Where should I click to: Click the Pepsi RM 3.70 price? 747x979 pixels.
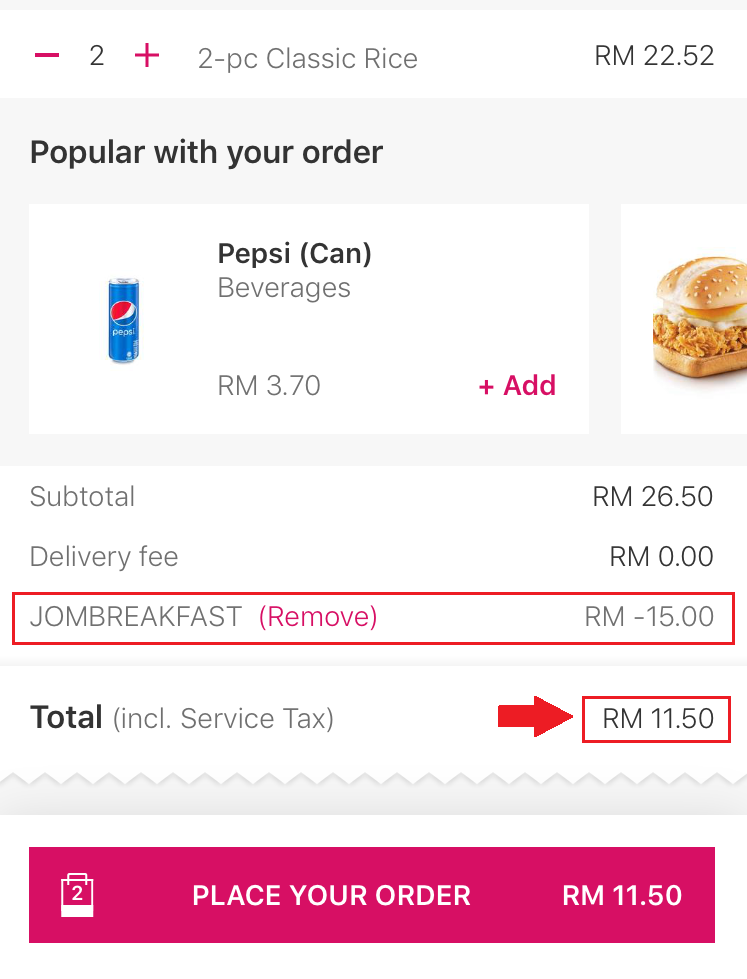pyautogui.click(x=269, y=386)
